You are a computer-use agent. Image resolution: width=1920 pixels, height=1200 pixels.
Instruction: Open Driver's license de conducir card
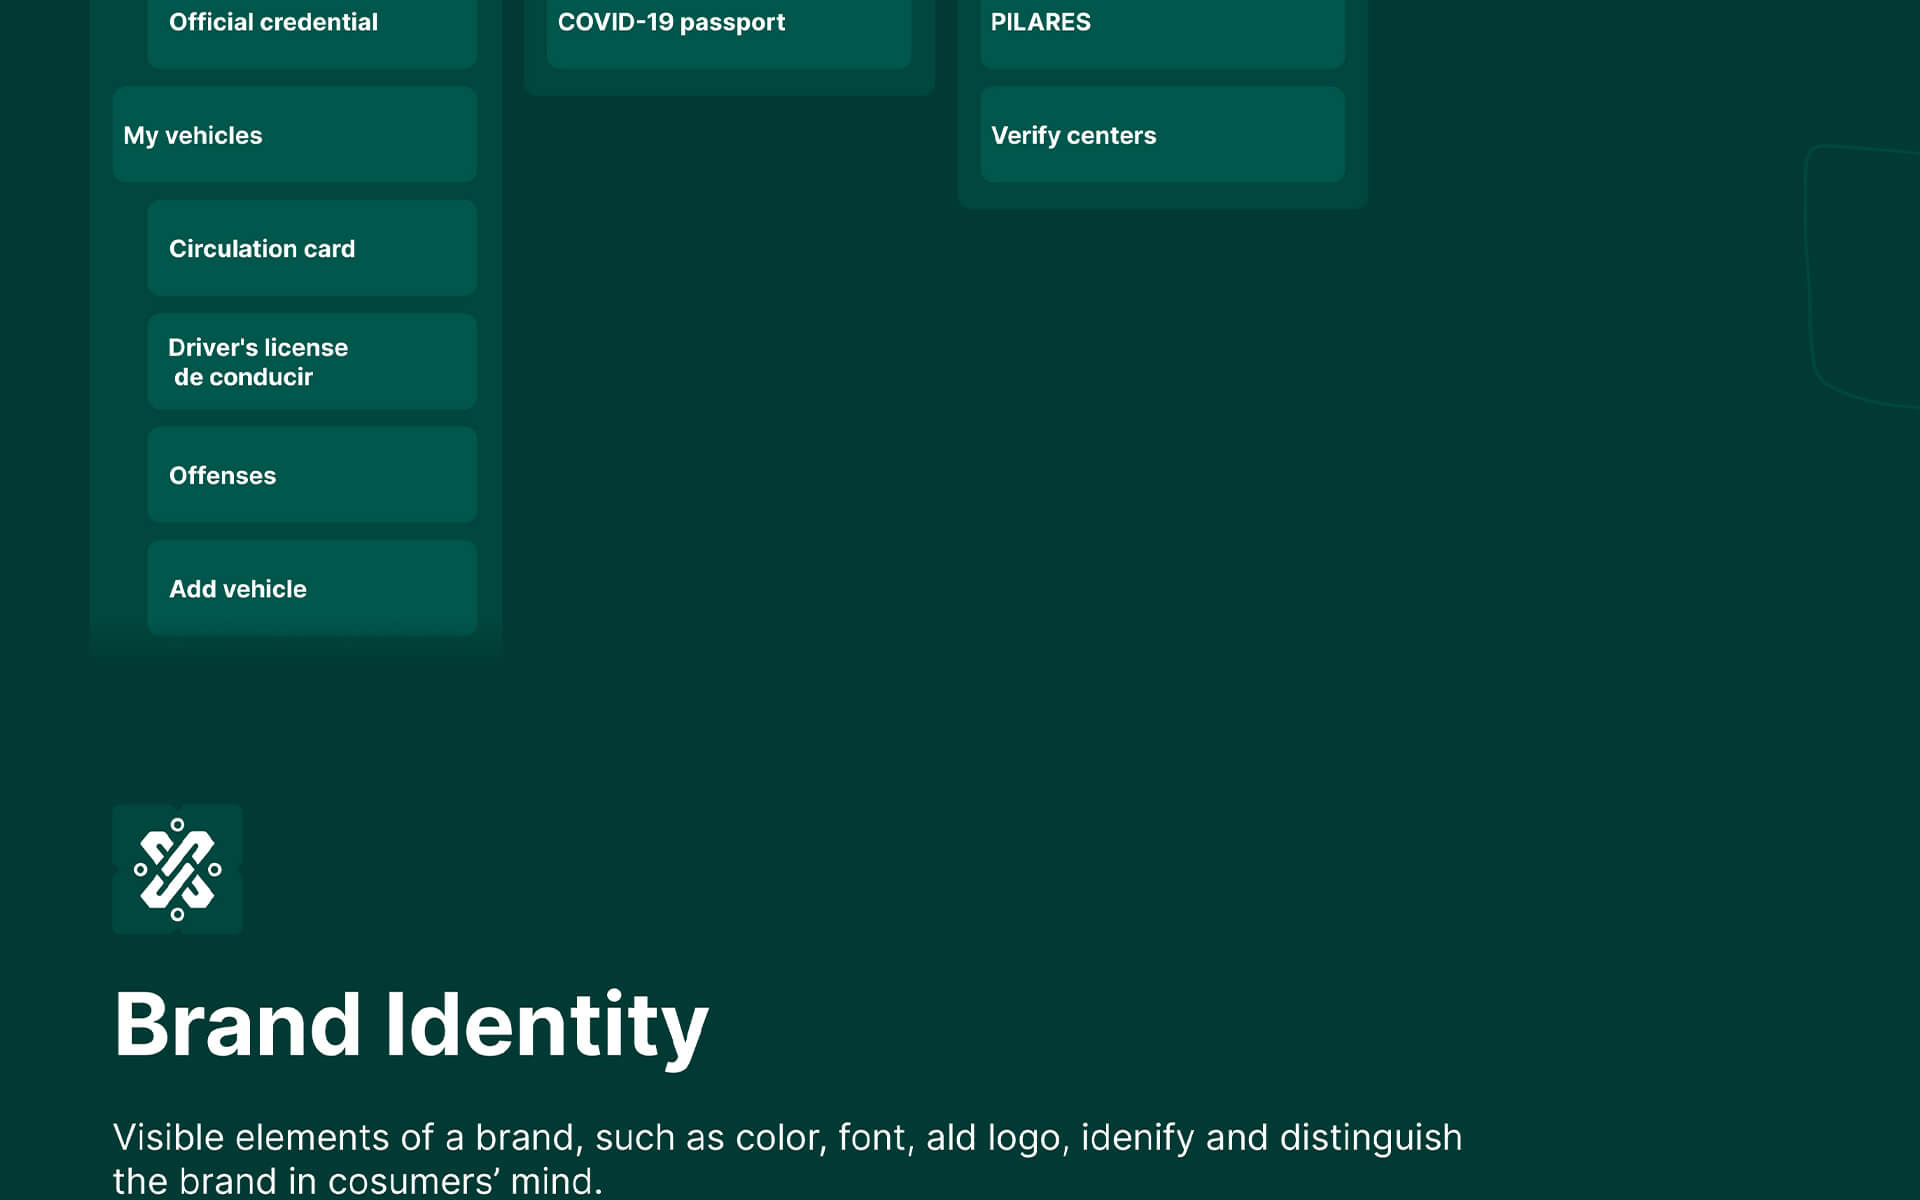pos(311,361)
